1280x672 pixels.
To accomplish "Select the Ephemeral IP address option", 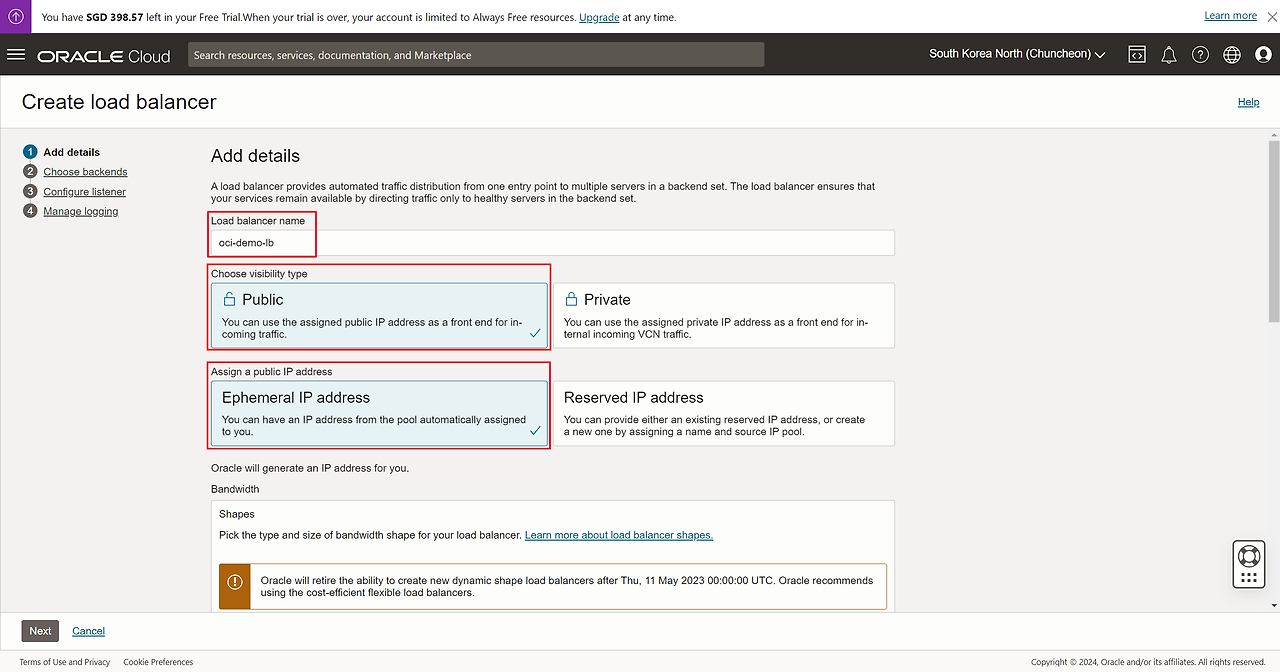I will click(379, 413).
